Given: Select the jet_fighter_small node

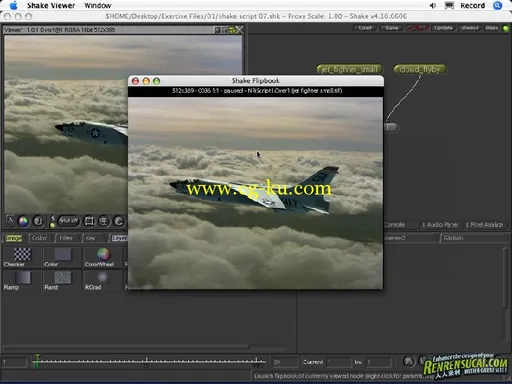Looking at the screenshot, I should point(349,69).
